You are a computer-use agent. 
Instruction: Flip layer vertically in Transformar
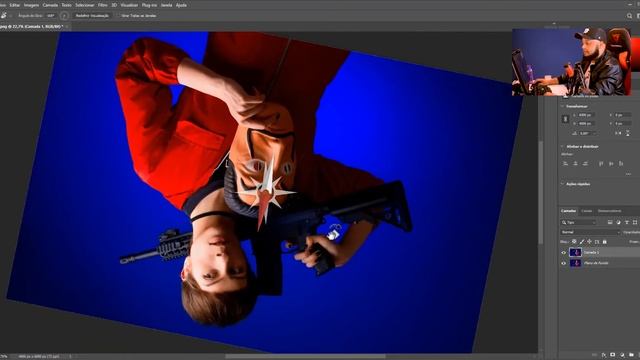627,133
